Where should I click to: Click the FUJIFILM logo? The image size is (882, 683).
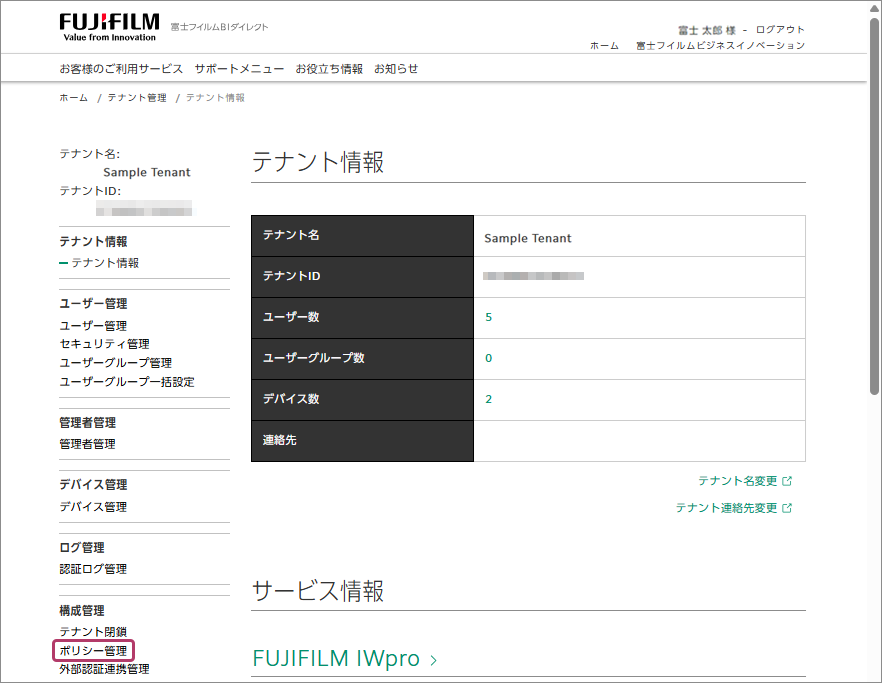(108, 26)
